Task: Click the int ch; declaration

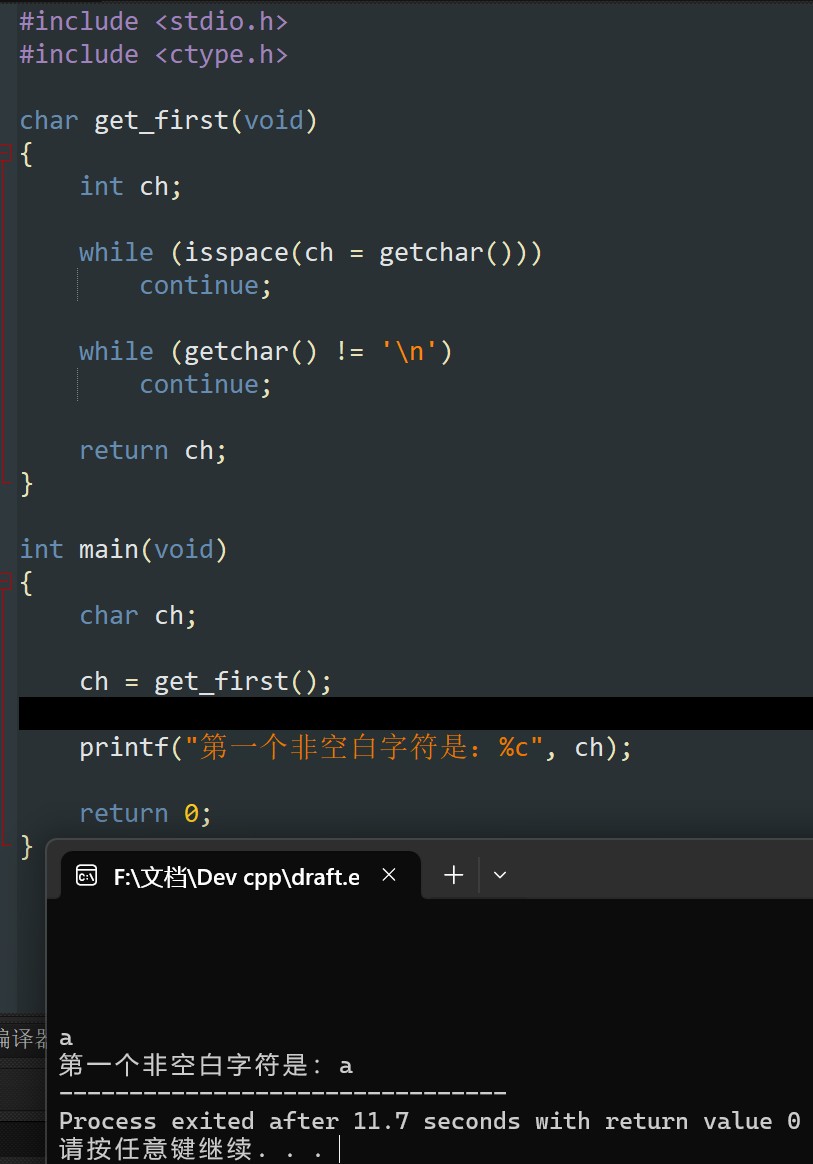Action: pos(130,186)
